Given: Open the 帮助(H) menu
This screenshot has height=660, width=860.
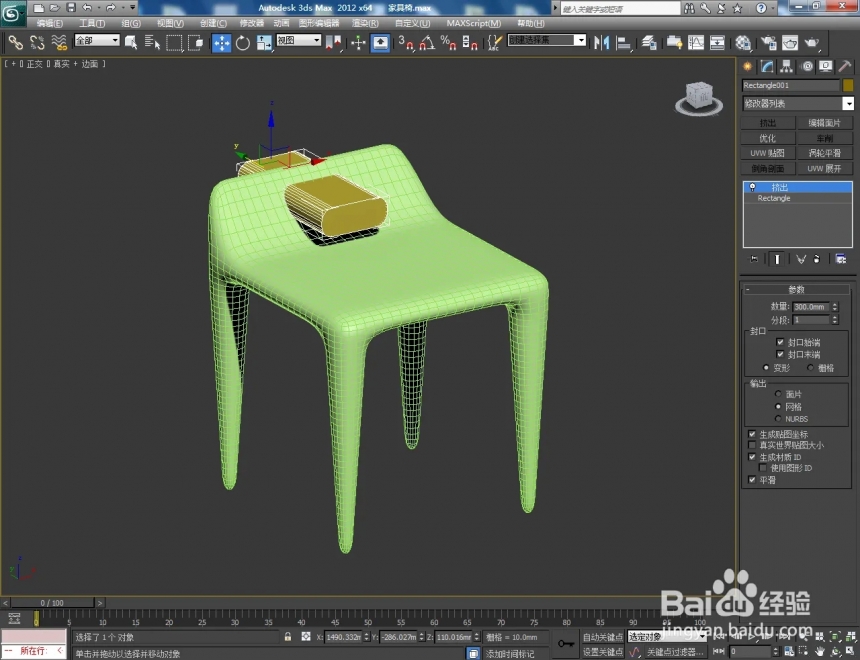Looking at the screenshot, I should 531,23.
